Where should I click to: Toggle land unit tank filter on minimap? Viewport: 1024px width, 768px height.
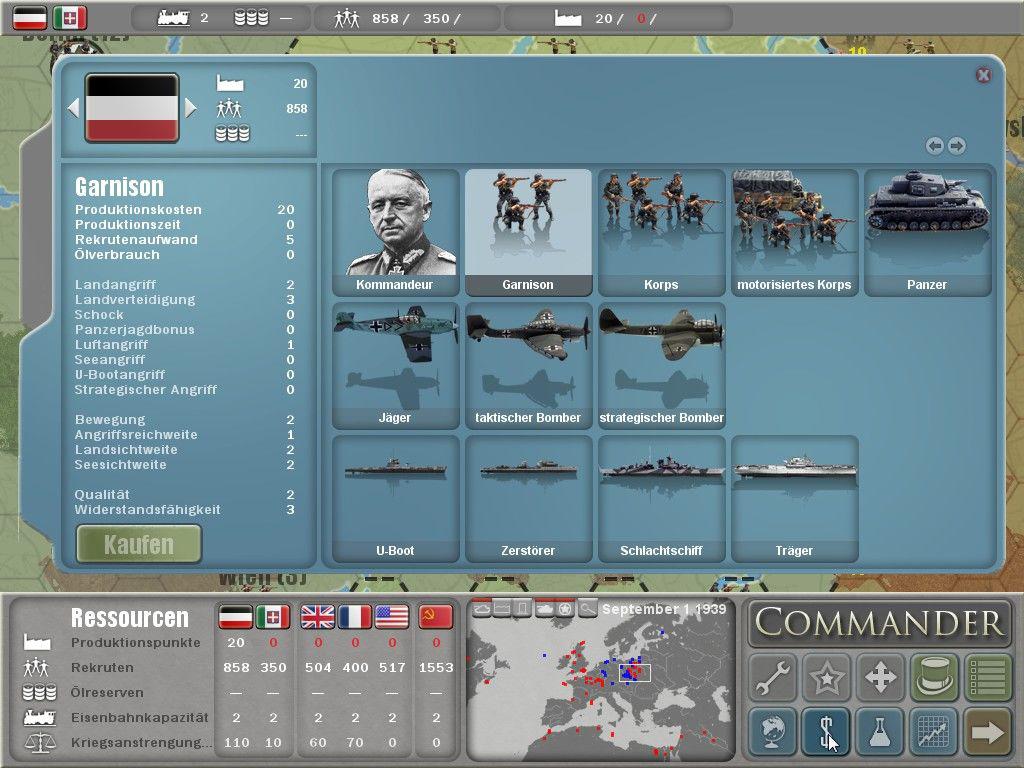pos(544,609)
